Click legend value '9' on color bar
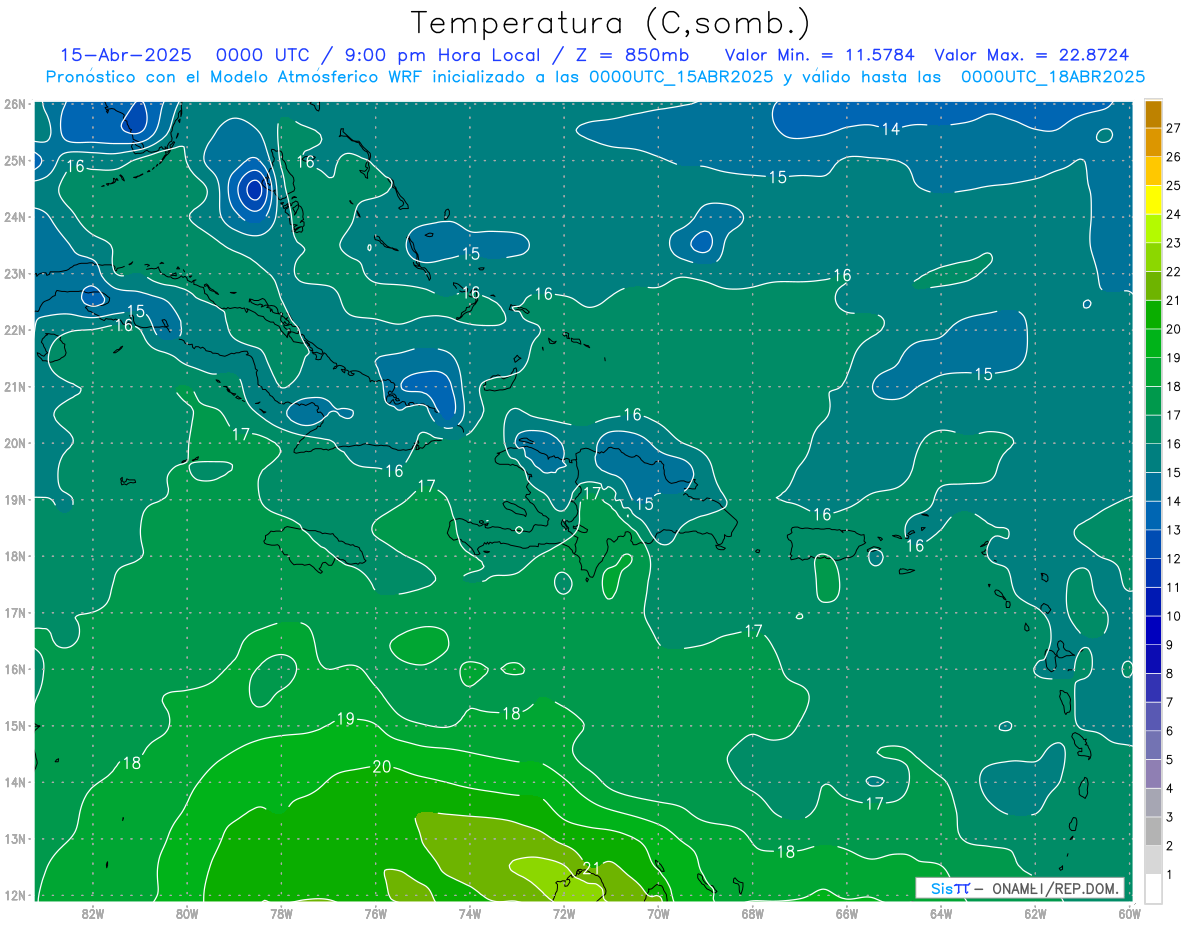This screenshot has height=927, width=1200. pyautogui.click(x=1170, y=645)
